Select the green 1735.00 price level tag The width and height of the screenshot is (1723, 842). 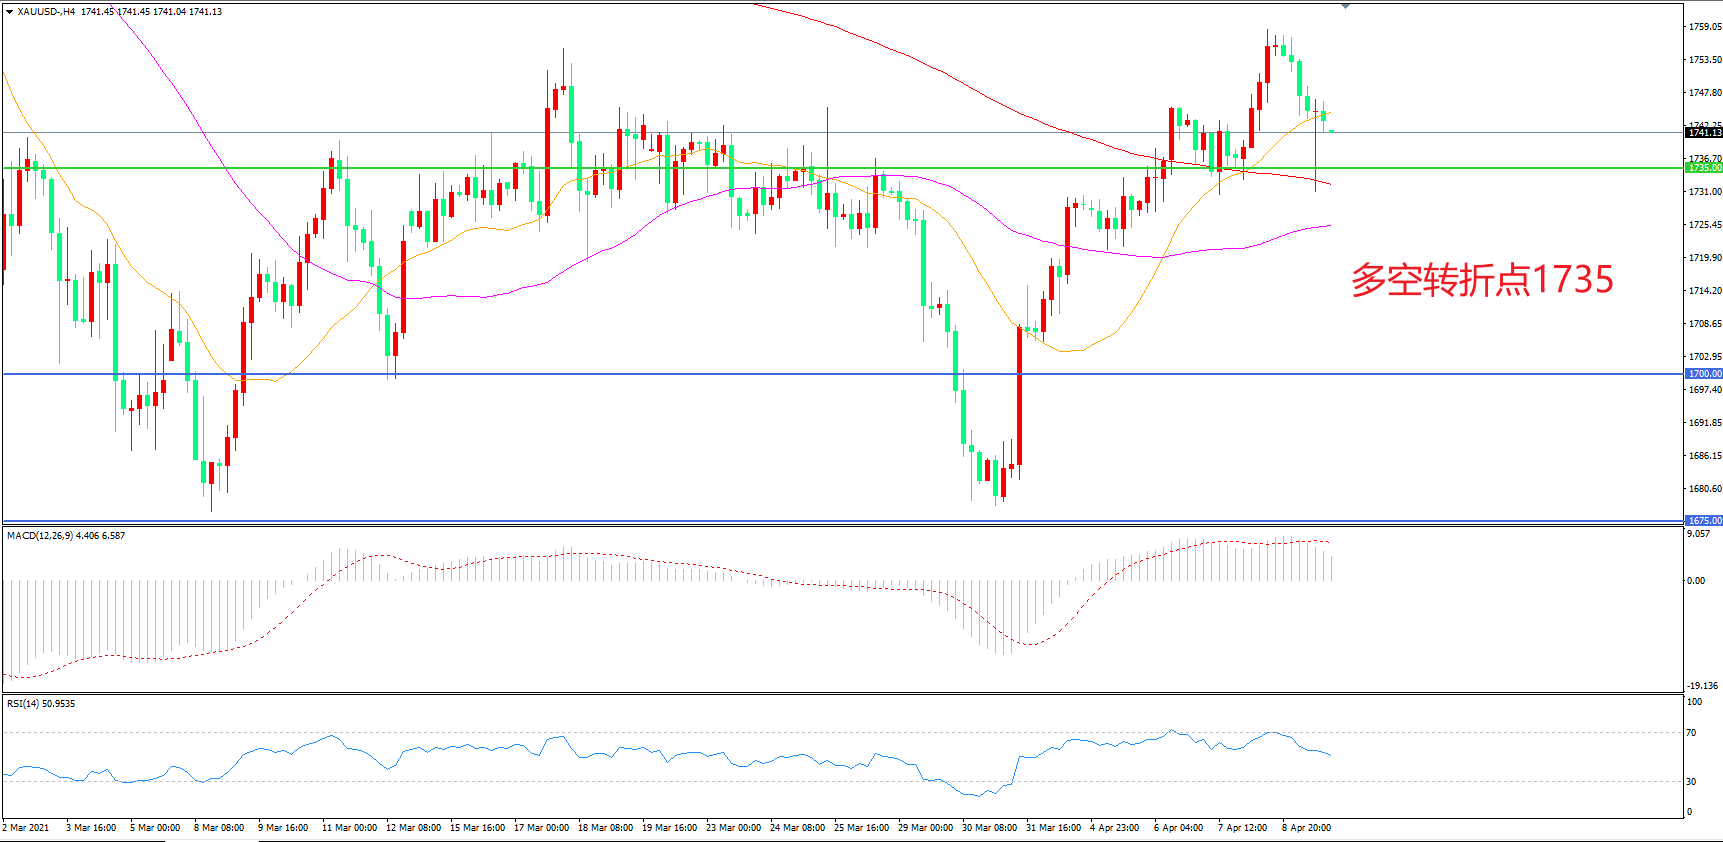(x=1704, y=168)
